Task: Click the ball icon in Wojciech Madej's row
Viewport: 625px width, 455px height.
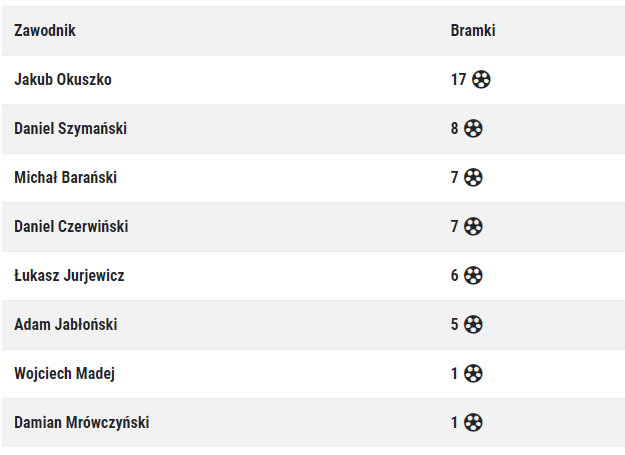Action: (x=473, y=373)
